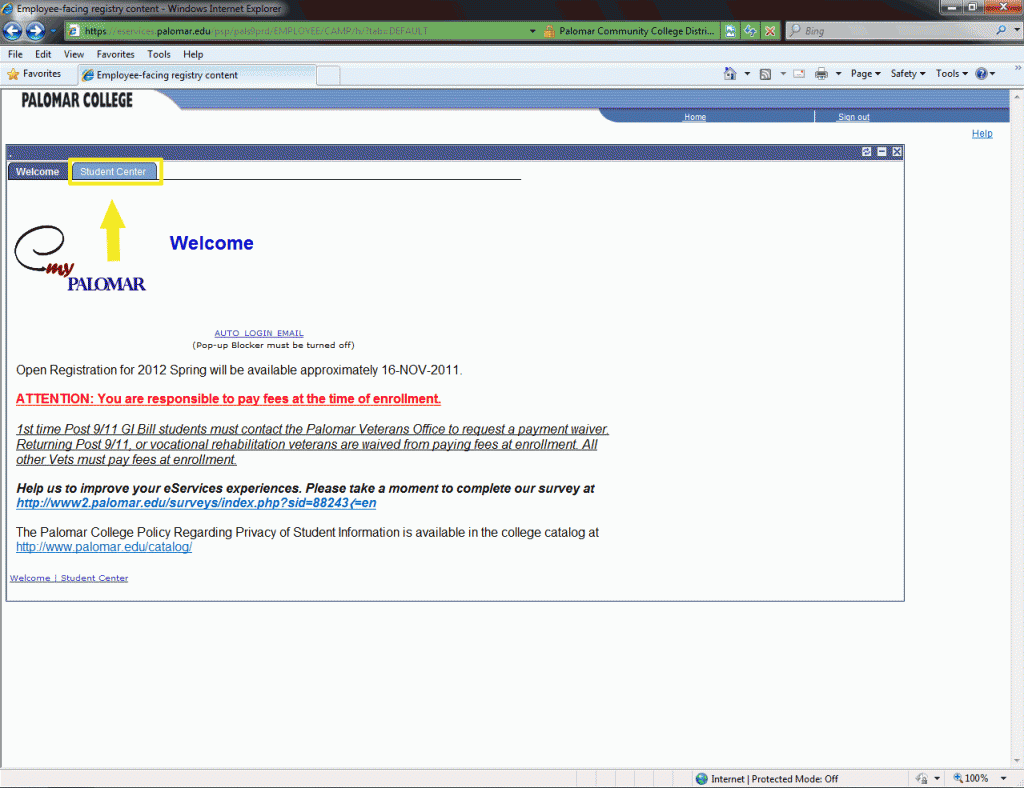Open the Edit menu
The width and height of the screenshot is (1024, 788).
coord(43,54)
